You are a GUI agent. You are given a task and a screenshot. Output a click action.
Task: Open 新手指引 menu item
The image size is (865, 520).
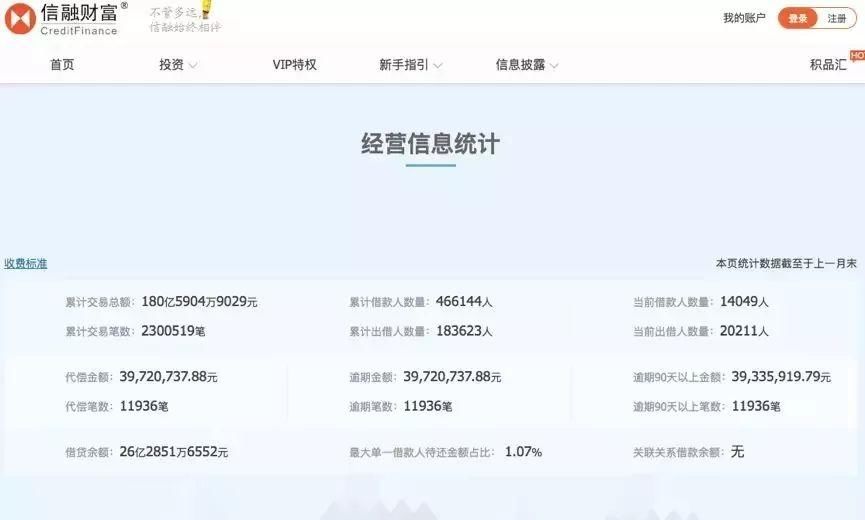(x=404, y=65)
